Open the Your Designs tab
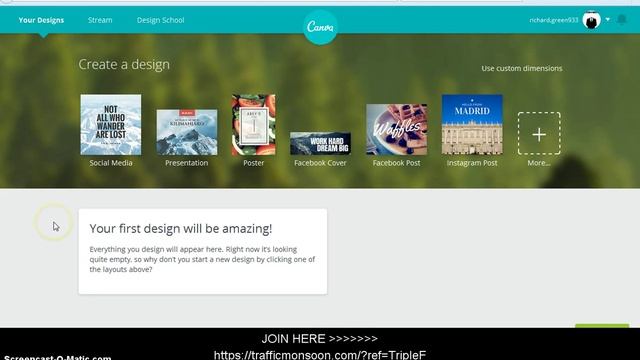The image size is (640, 360). click(41, 20)
